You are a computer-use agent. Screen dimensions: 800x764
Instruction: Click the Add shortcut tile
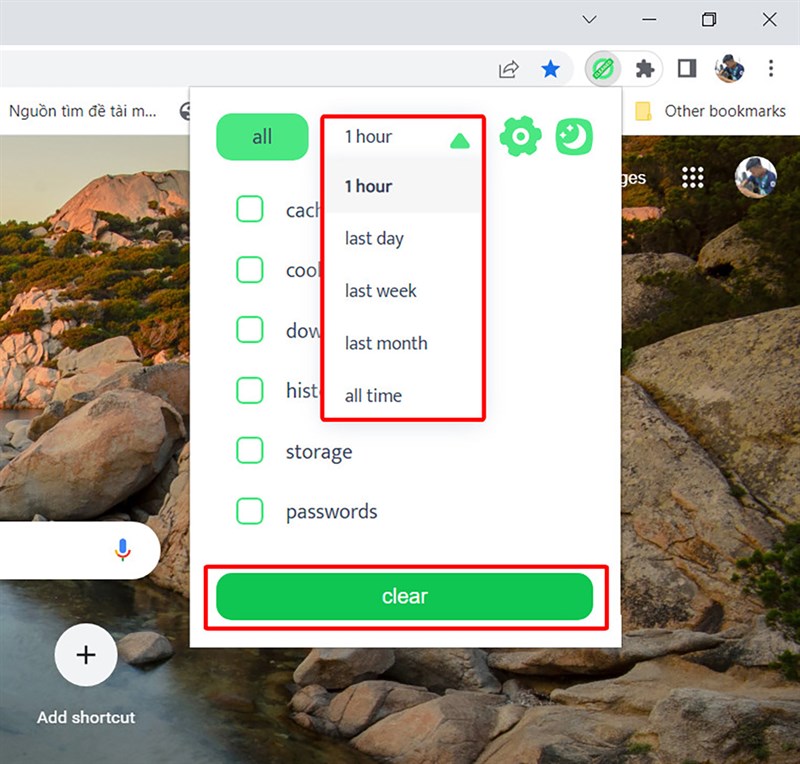click(85, 655)
